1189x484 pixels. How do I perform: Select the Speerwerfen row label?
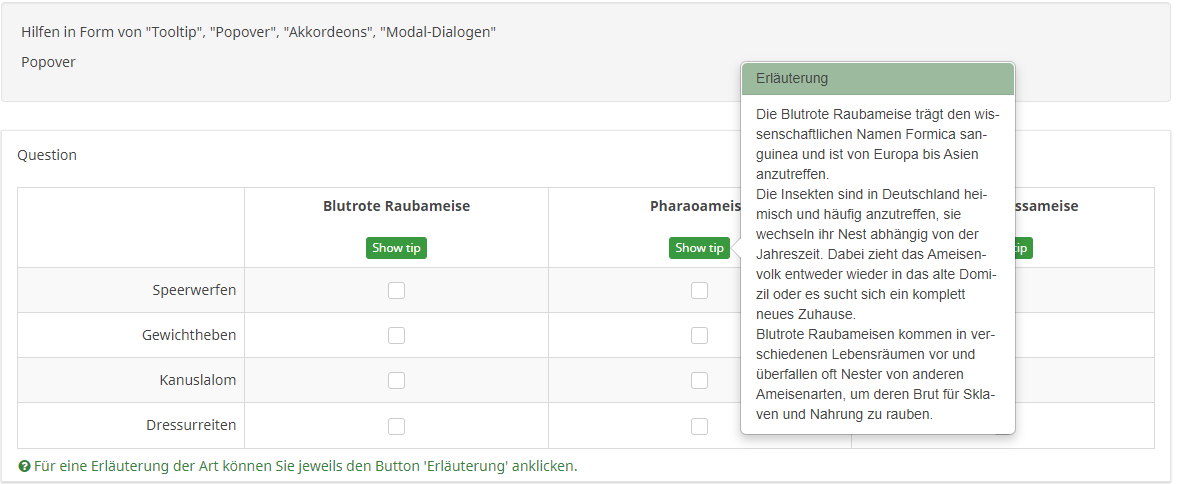pos(194,290)
